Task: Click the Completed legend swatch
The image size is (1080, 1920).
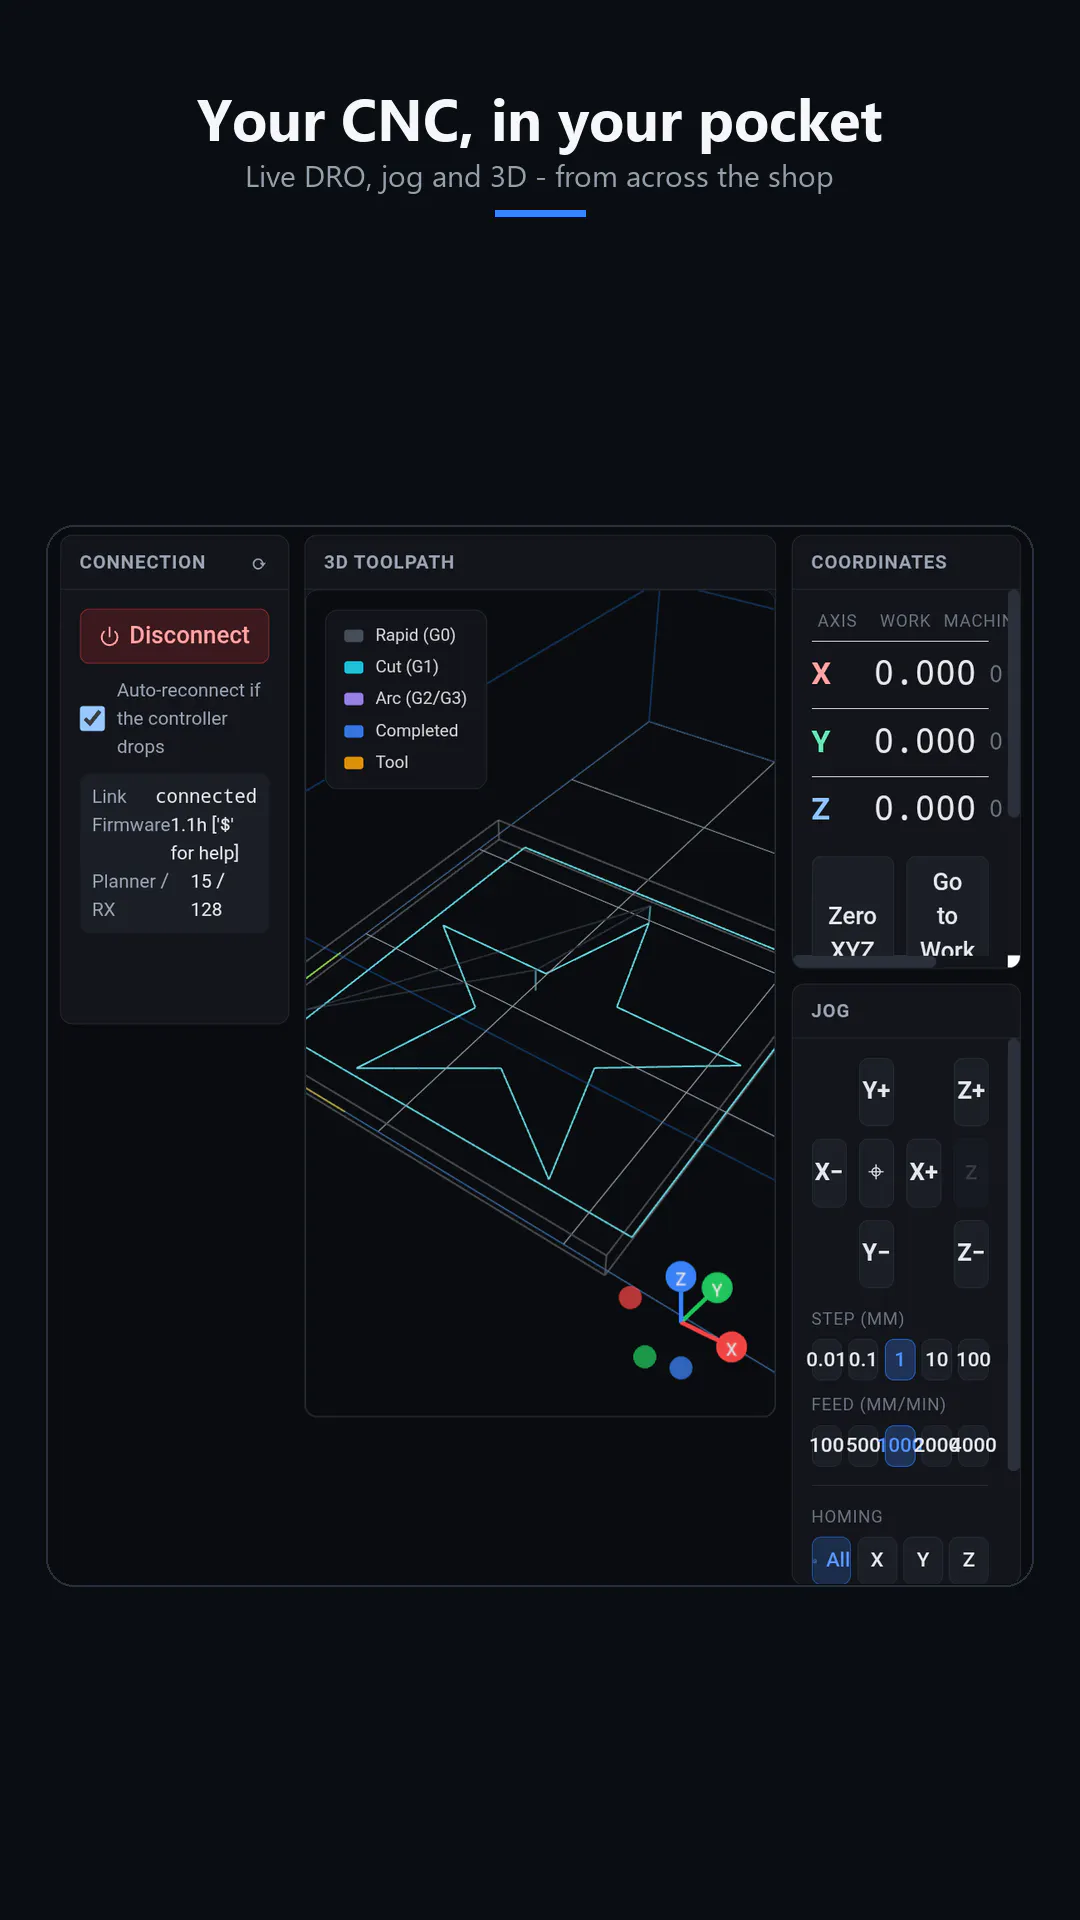Action: pos(354,731)
